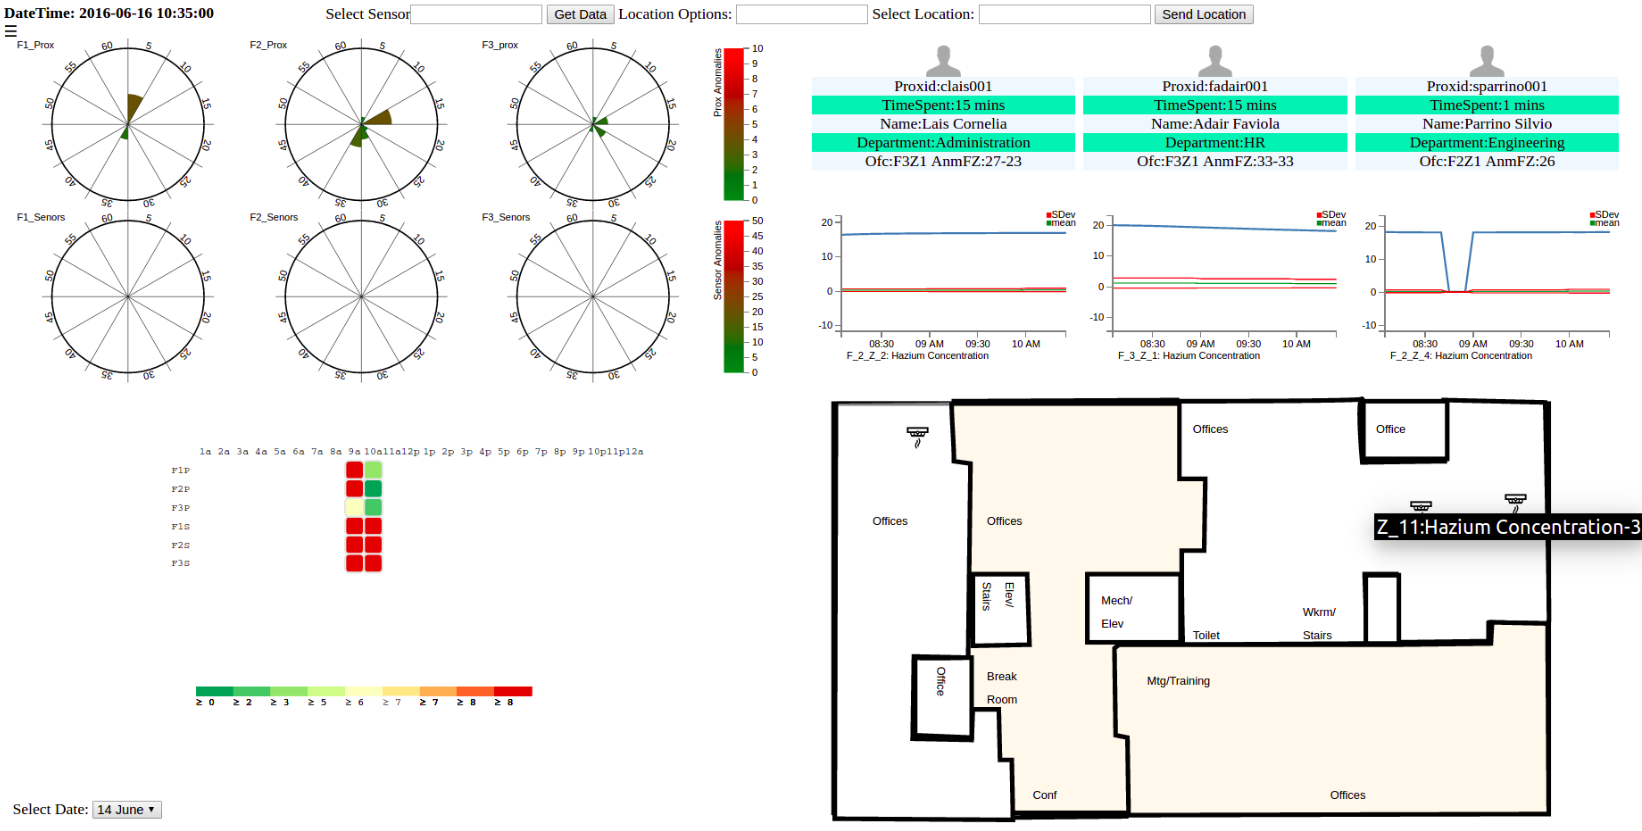Click the rightmost sensor icon on the floor plan

click(x=1515, y=499)
